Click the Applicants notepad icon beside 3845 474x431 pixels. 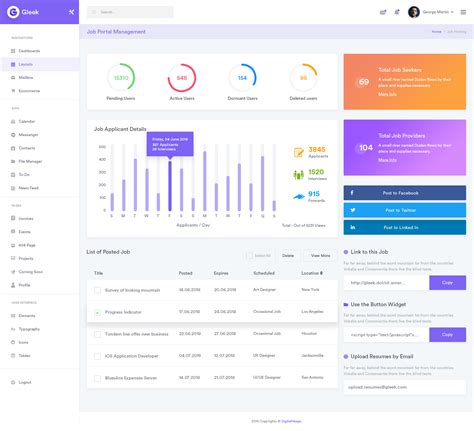[x=299, y=152]
